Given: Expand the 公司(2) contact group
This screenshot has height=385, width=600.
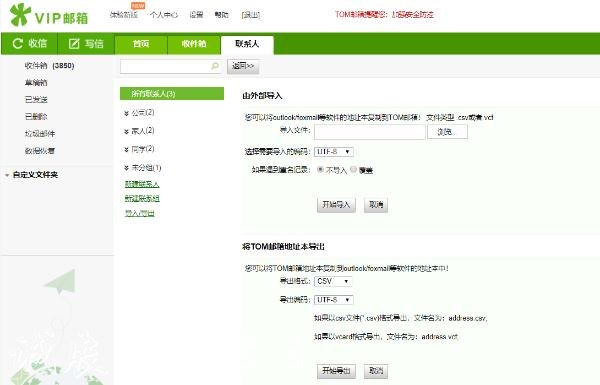Looking at the screenshot, I should (x=126, y=113).
